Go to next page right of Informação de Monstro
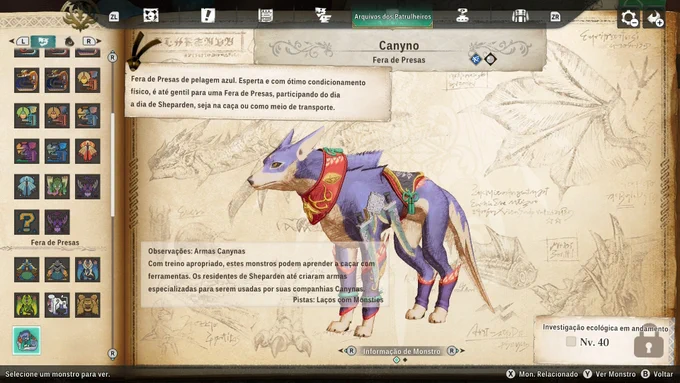This screenshot has height=383, width=680. [x=455, y=351]
